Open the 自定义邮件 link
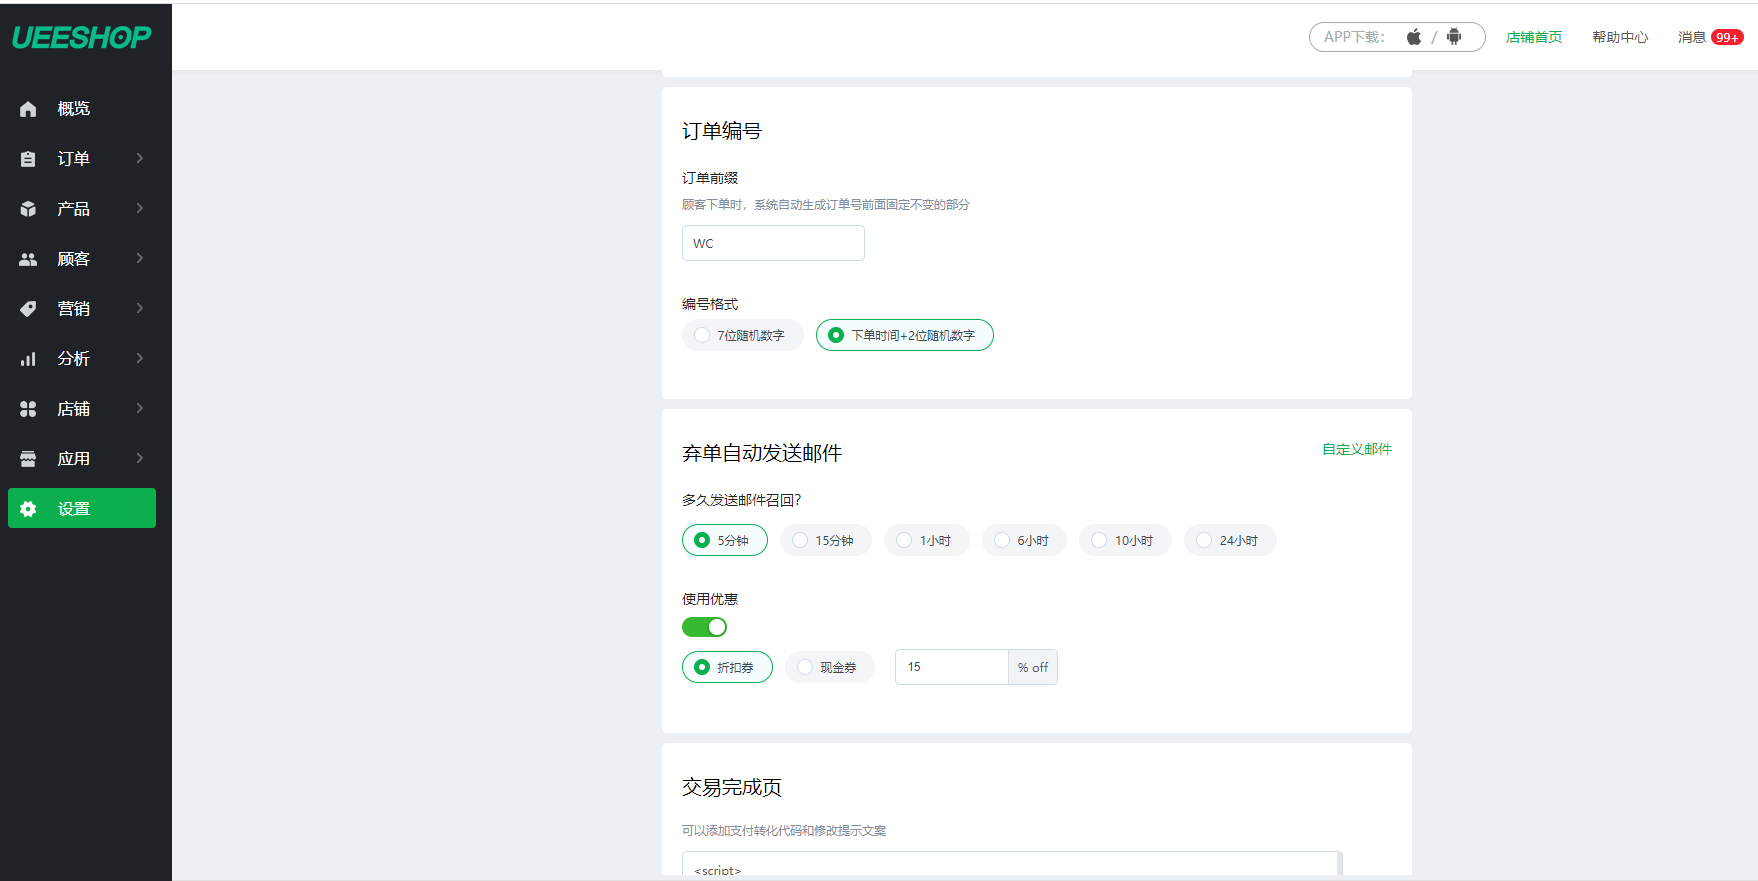Screen dimensions: 1758x881 [x=1356, y=449]
